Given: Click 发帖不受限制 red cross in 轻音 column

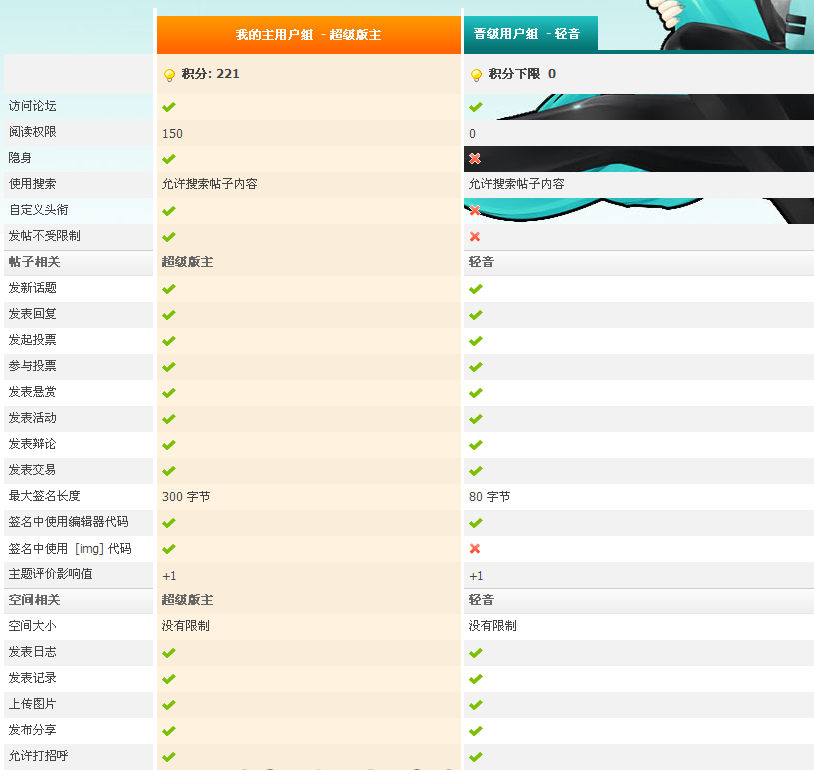Looking at the screenshot, I should click(475, 236).
